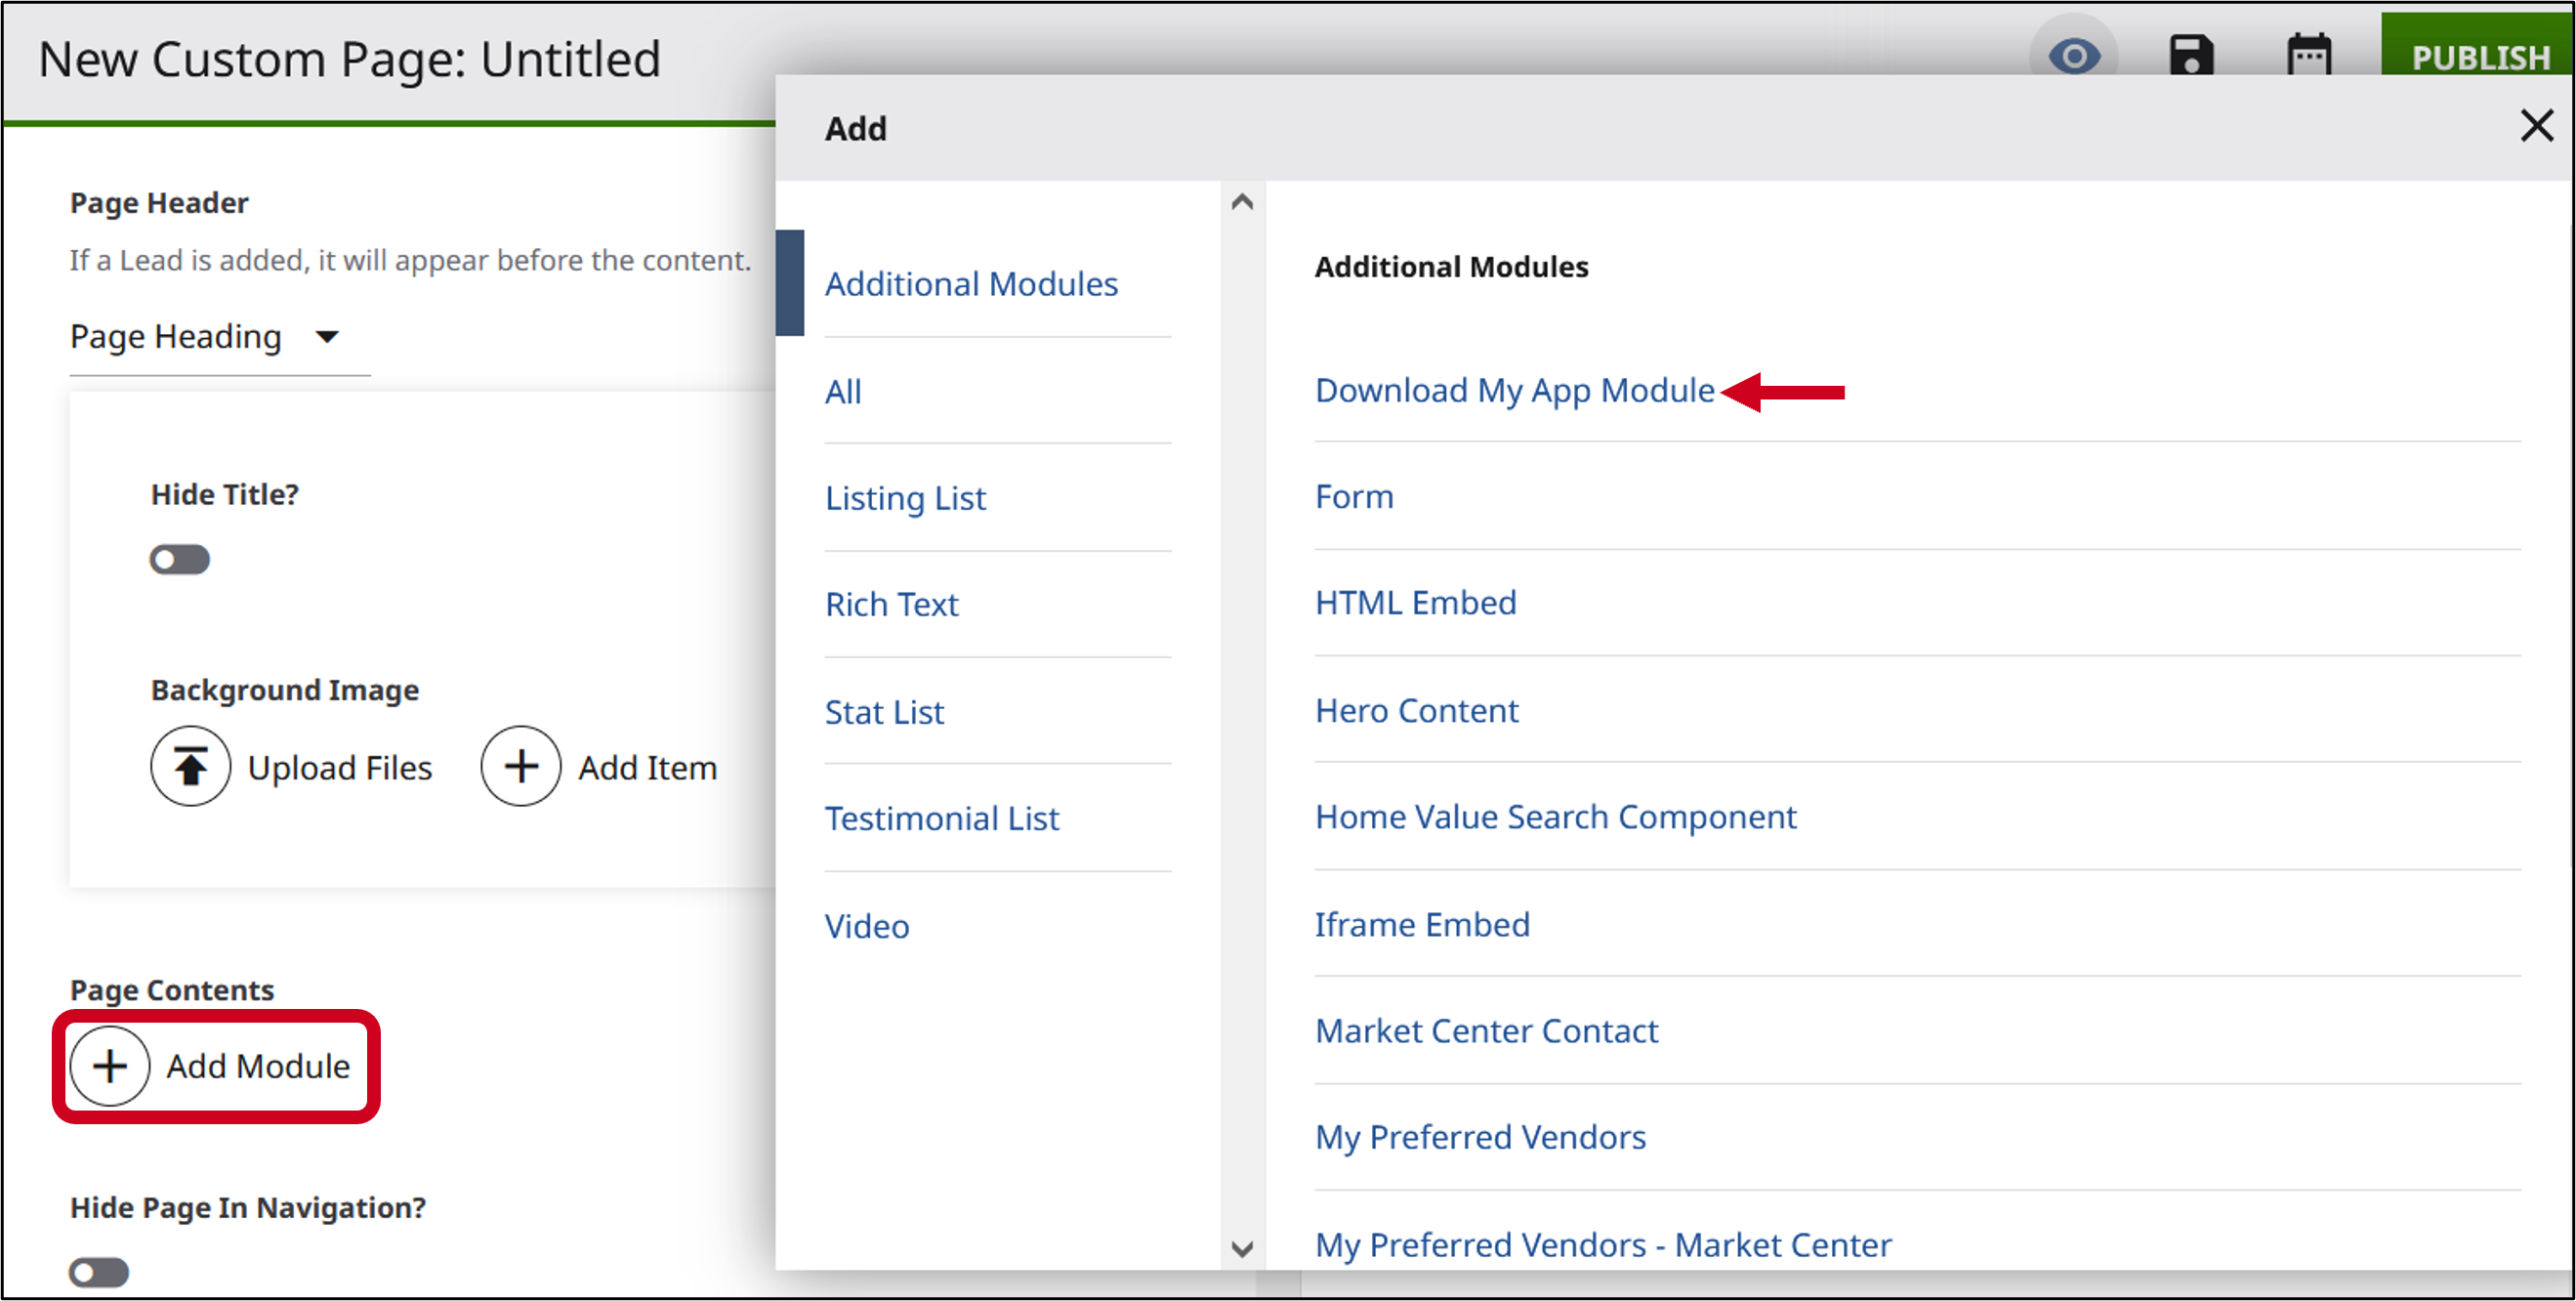Click the 'Background Image' label
Viewport: 2576px width, 1301px height.
coord(285,690)
